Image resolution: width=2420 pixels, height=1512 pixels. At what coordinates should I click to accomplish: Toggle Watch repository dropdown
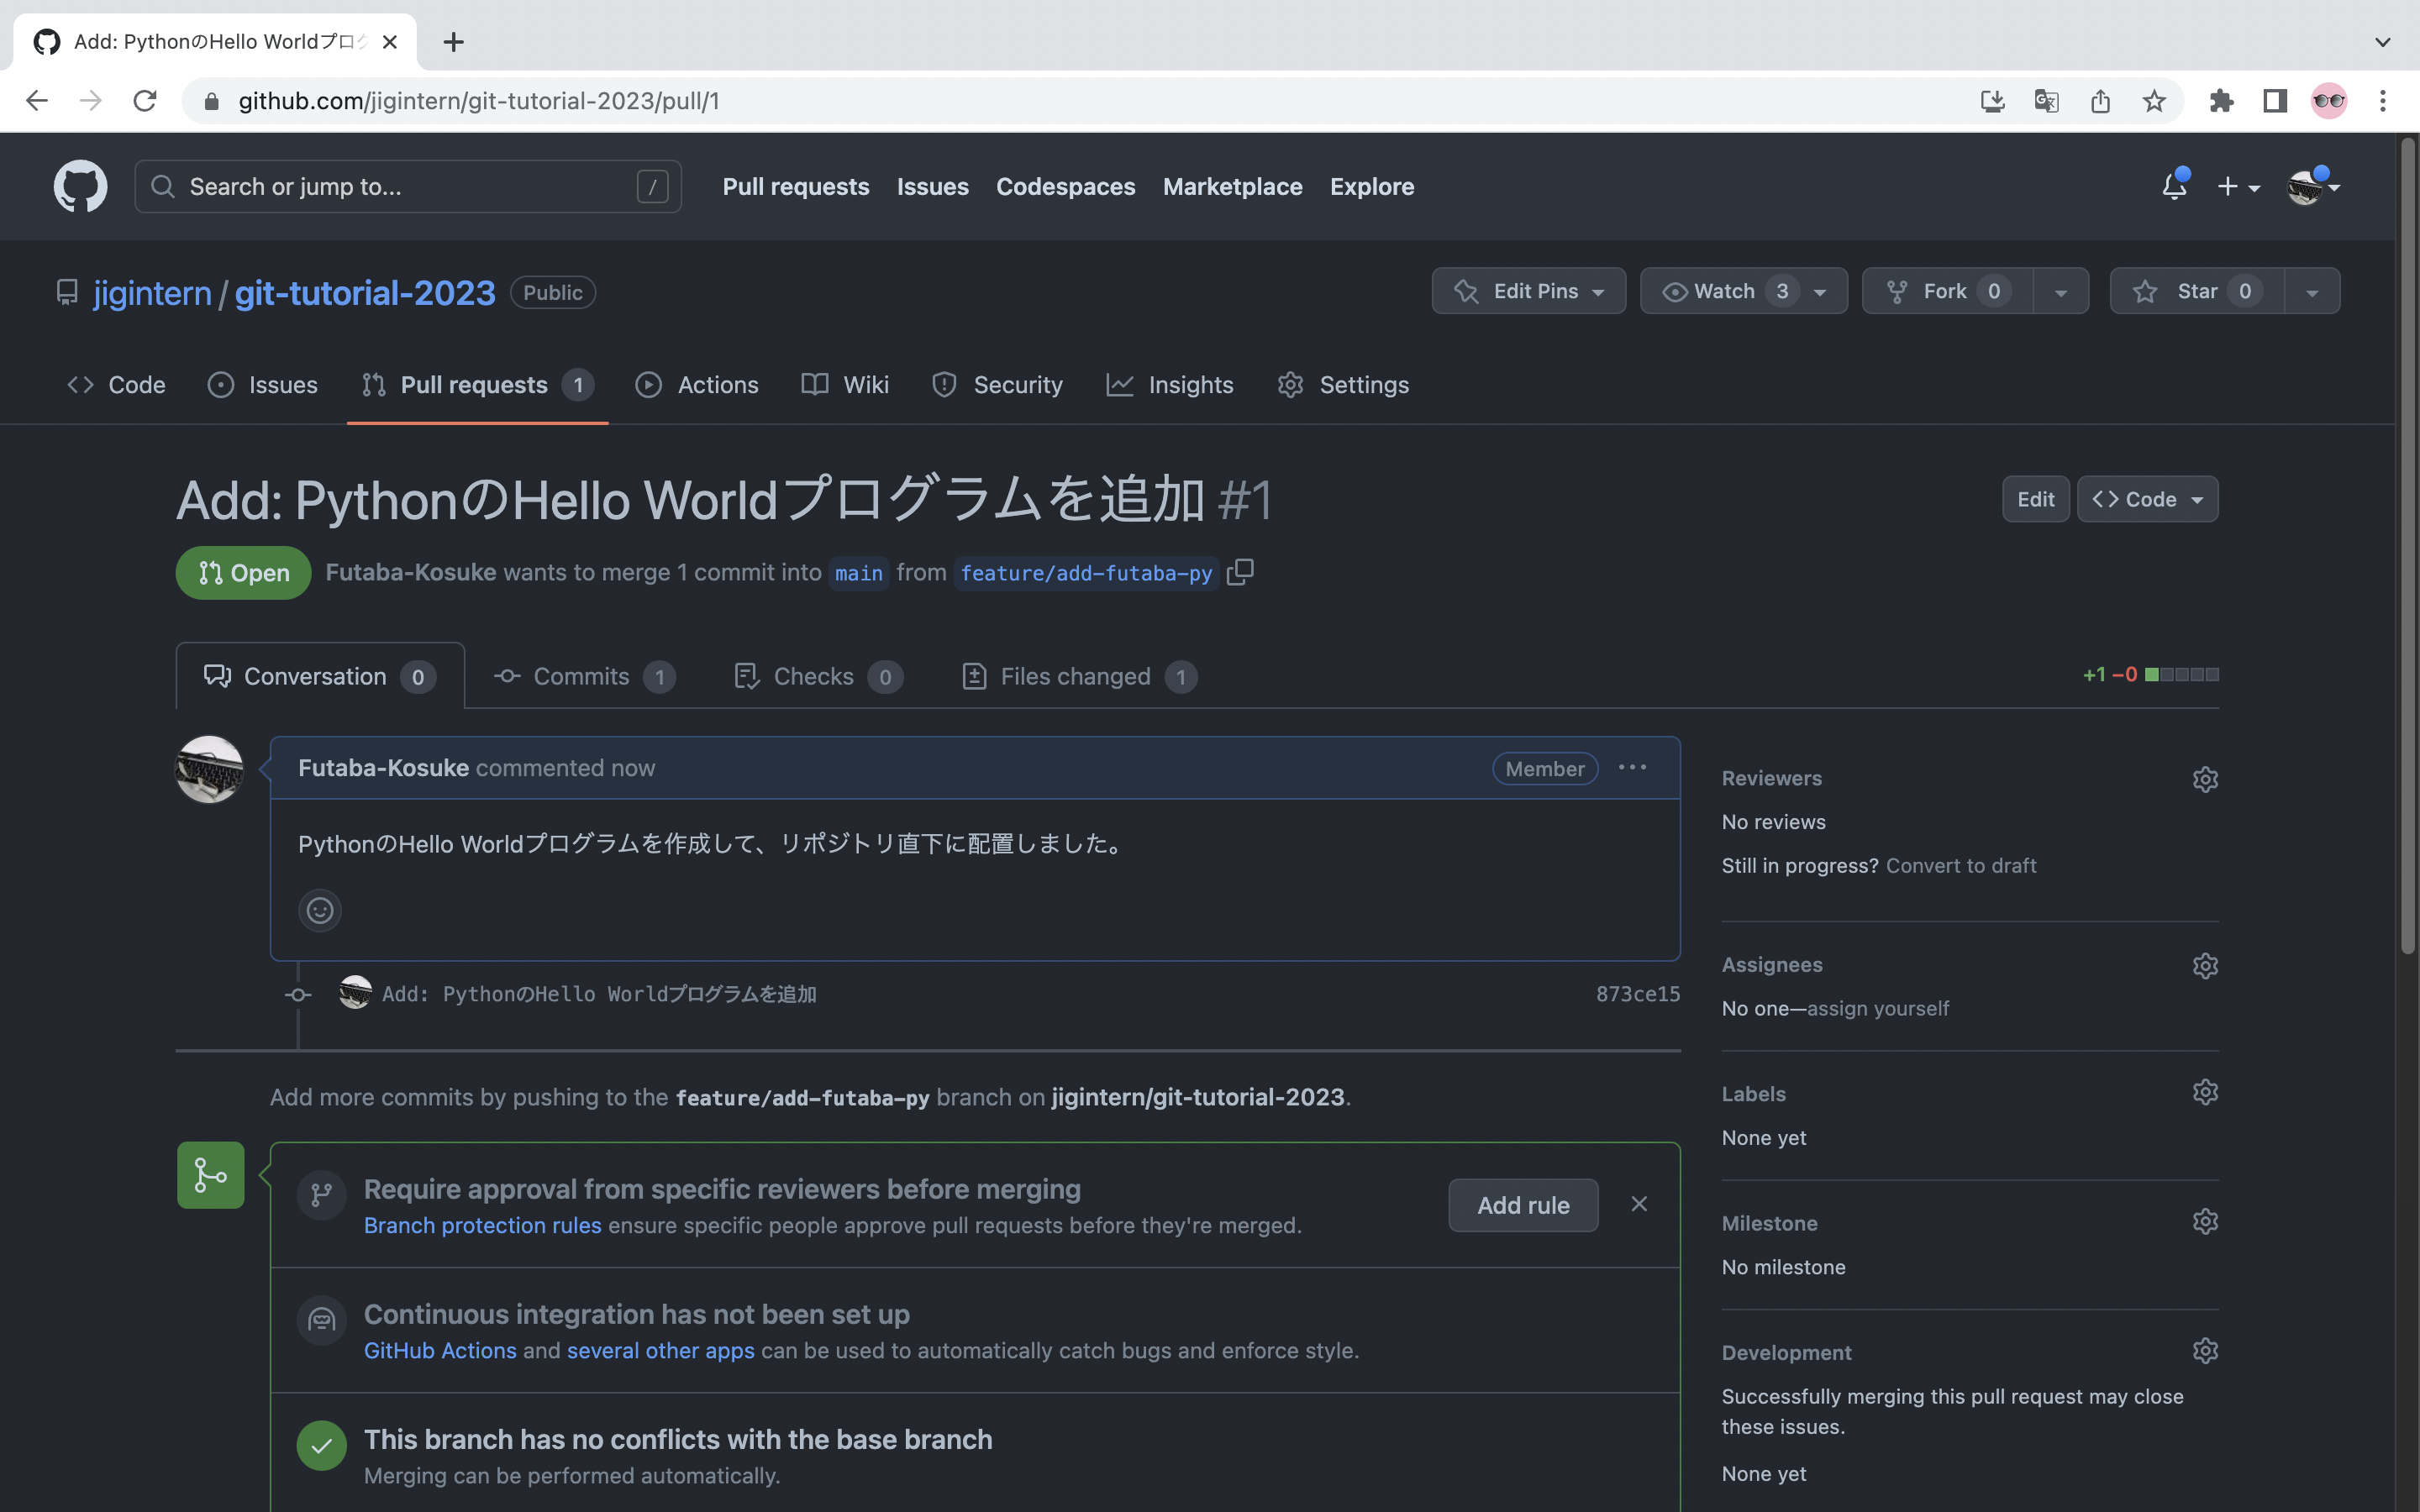pos(1819,291)
